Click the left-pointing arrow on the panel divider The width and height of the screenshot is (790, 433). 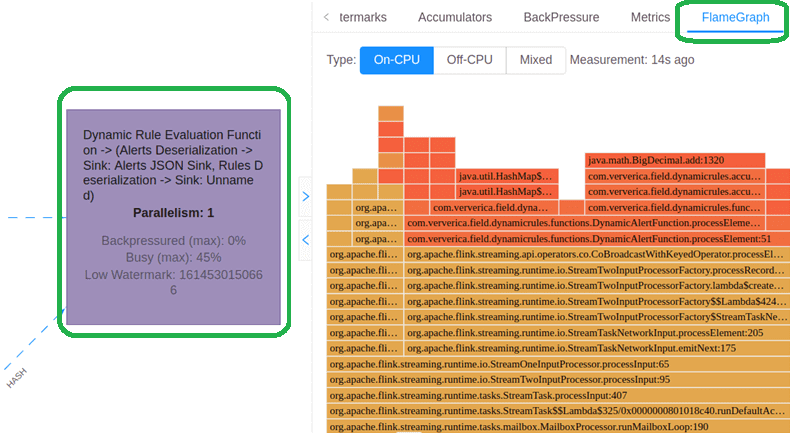click(306, 239)
